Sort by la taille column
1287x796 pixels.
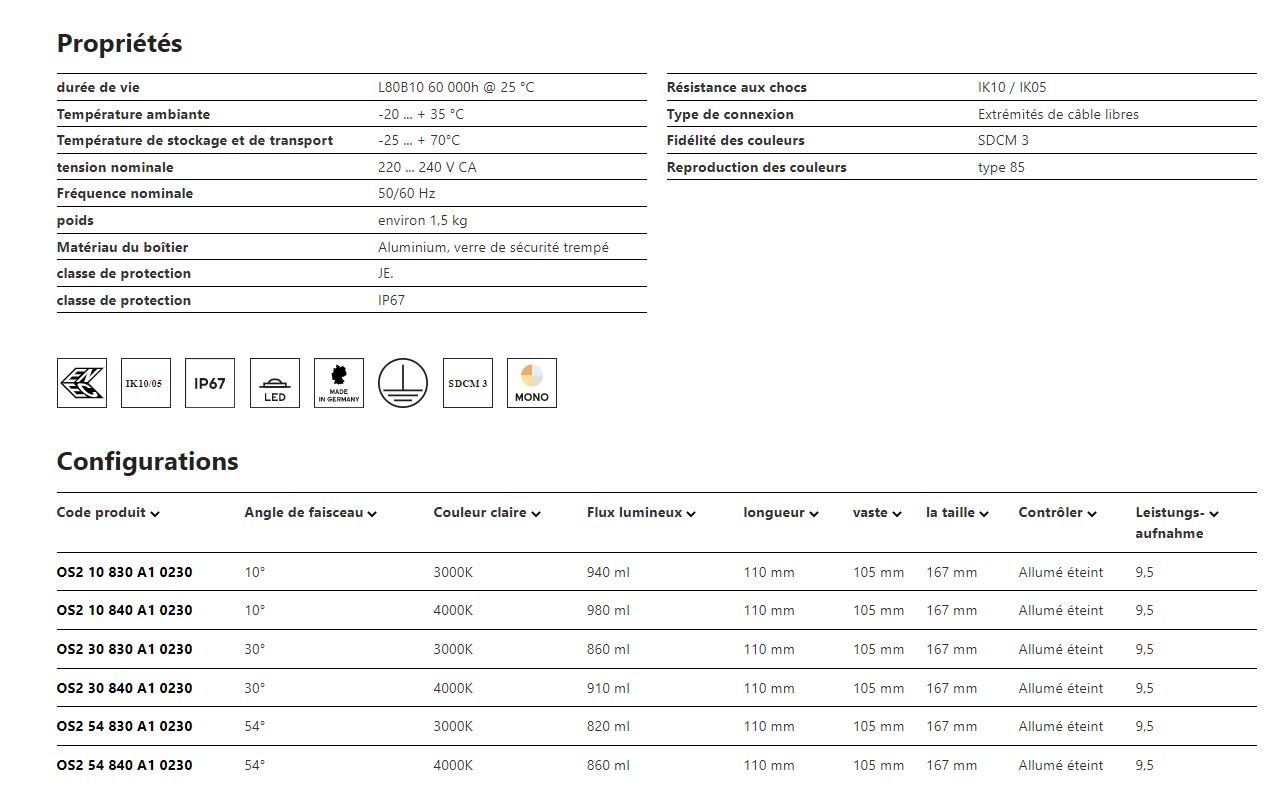(957, 513)
